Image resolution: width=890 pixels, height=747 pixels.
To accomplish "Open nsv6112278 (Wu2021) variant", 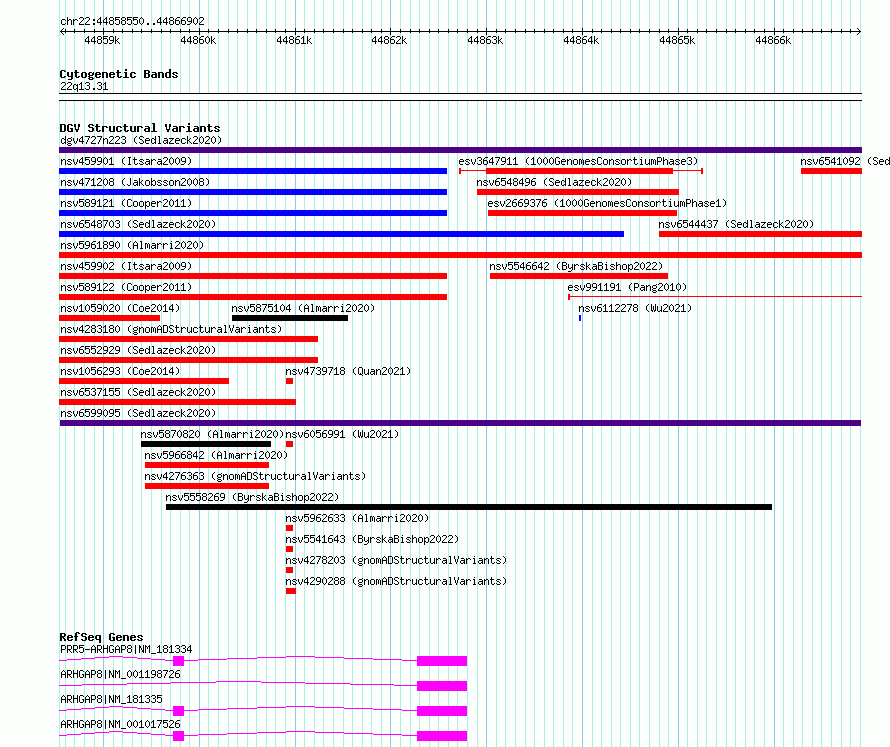I will tap(635, 308).
